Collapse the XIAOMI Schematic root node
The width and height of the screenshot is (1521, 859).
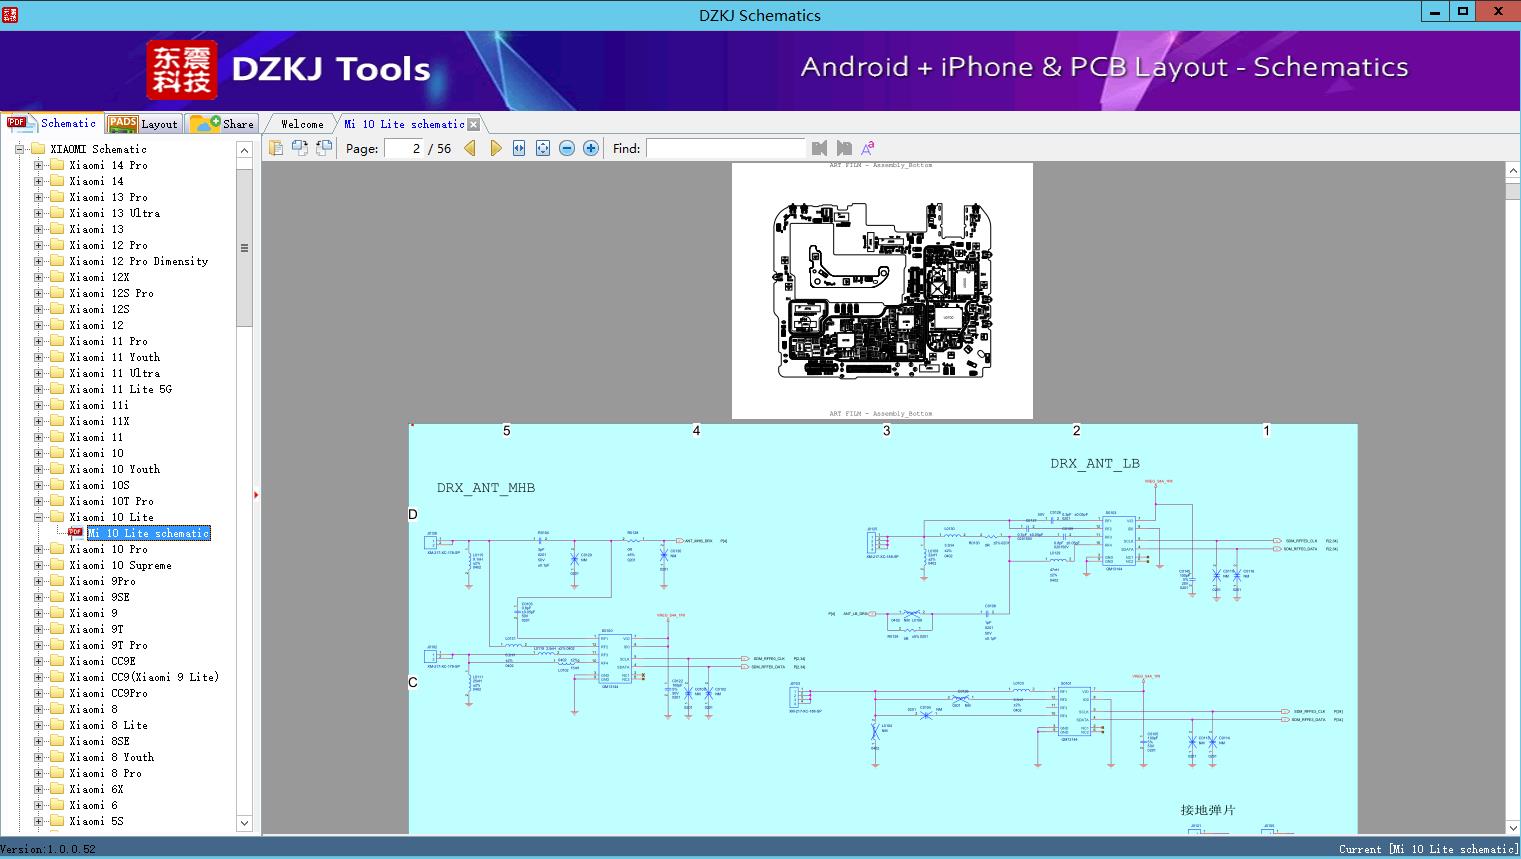pos(19,149)
